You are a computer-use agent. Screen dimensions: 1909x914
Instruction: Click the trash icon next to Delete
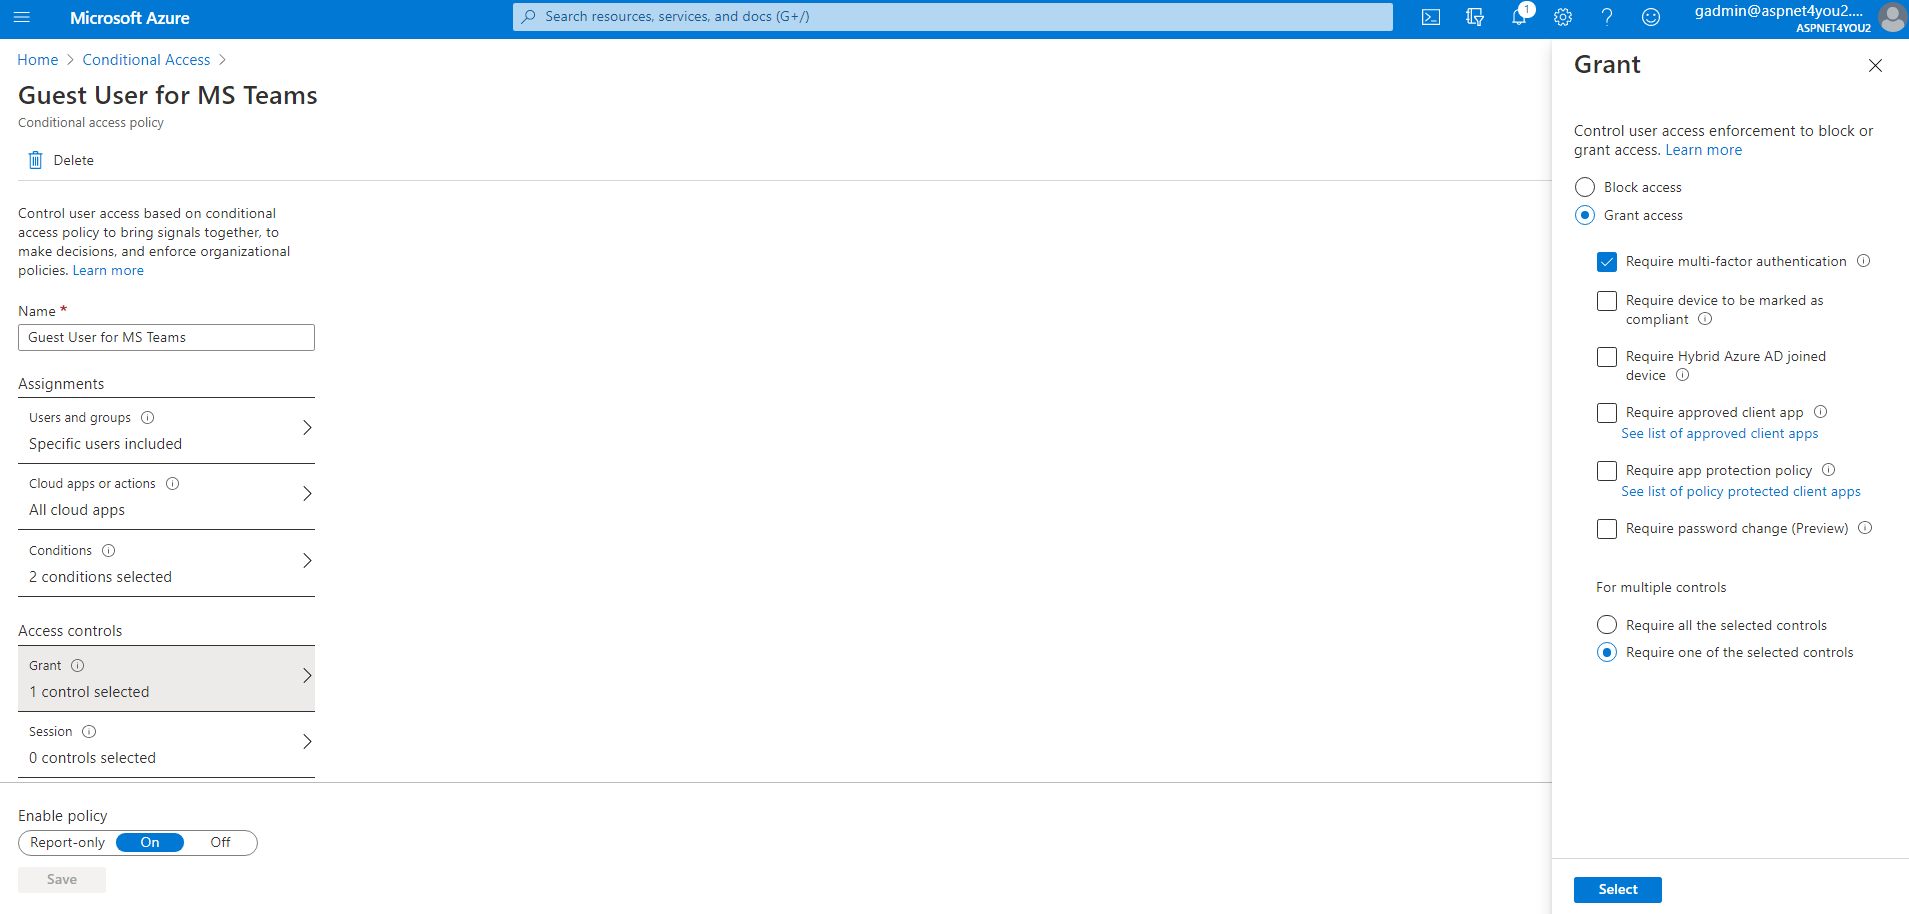(36, 160)
